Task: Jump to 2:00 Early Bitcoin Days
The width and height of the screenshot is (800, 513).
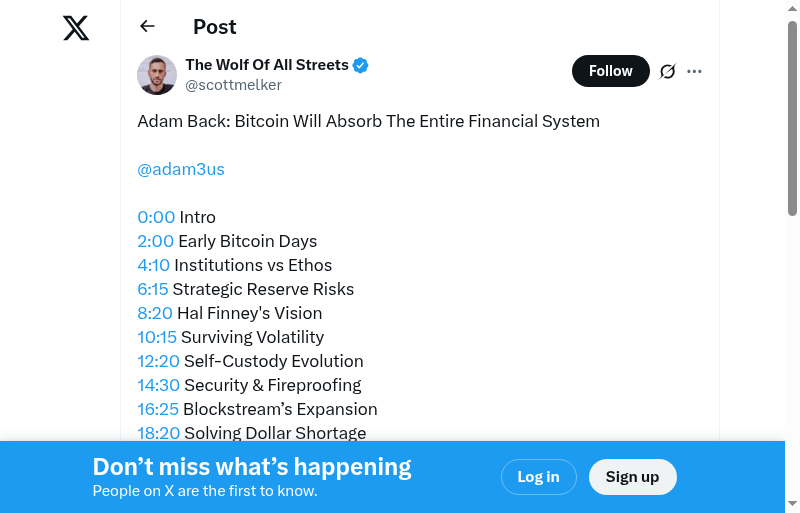Action: [155, 241]
